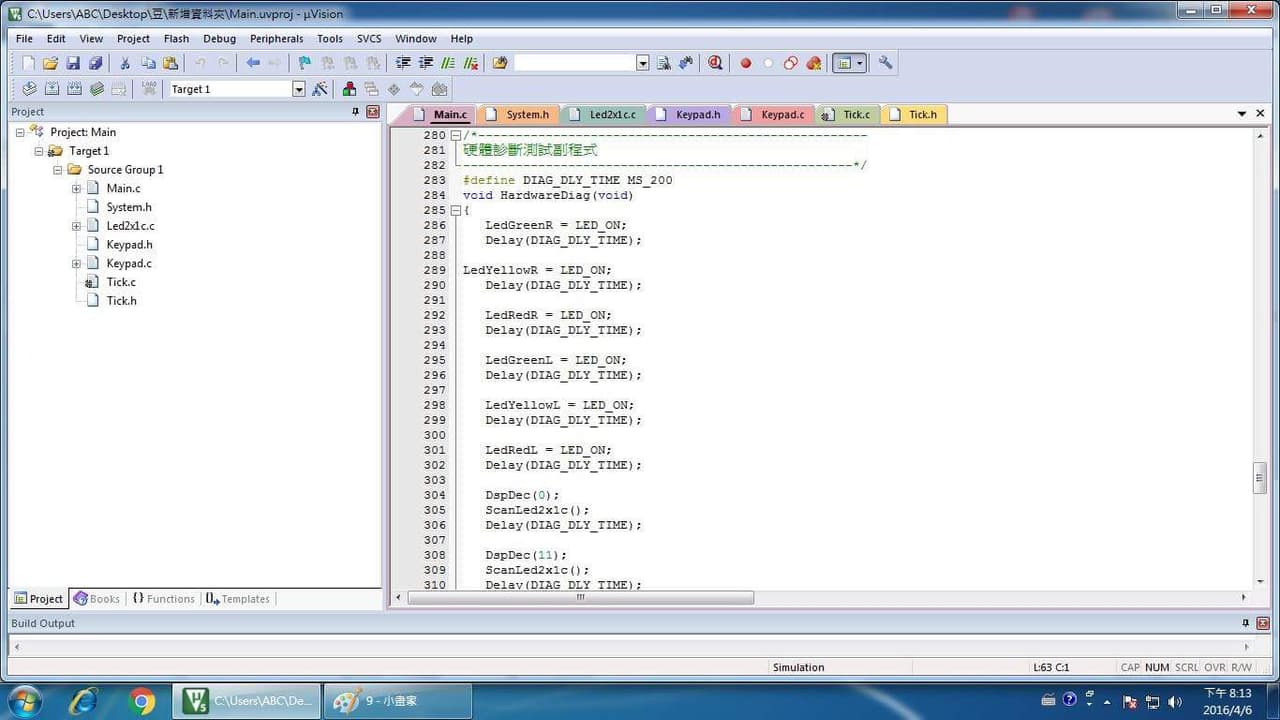Open Configuration wrench icon
Image resolution: width=1280 pixels, height=720 pixels.
click(885, 63)
